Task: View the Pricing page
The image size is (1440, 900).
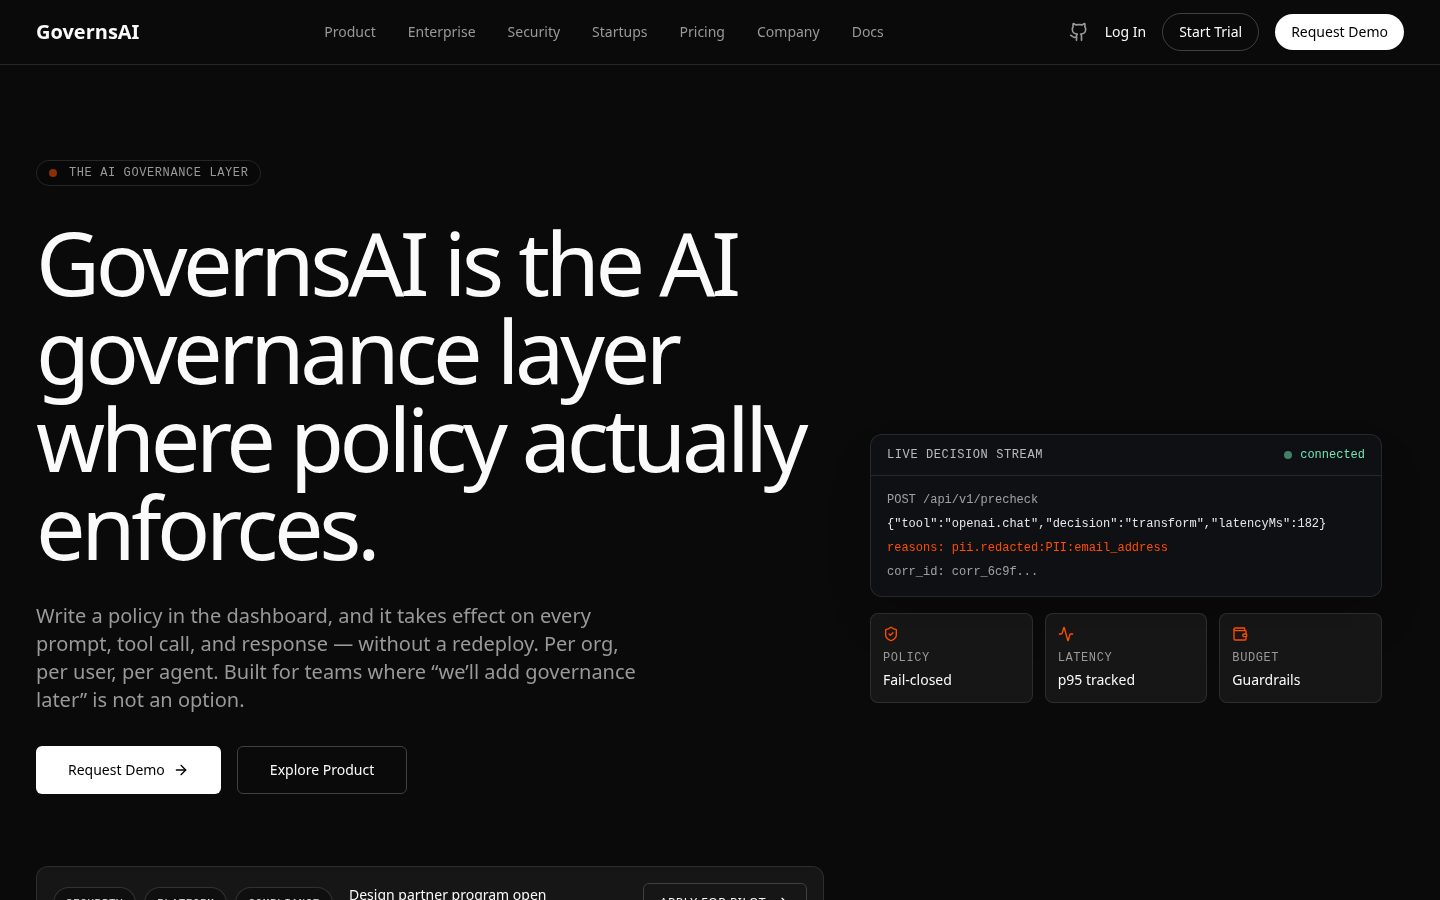Action: [x=702, y=32]
